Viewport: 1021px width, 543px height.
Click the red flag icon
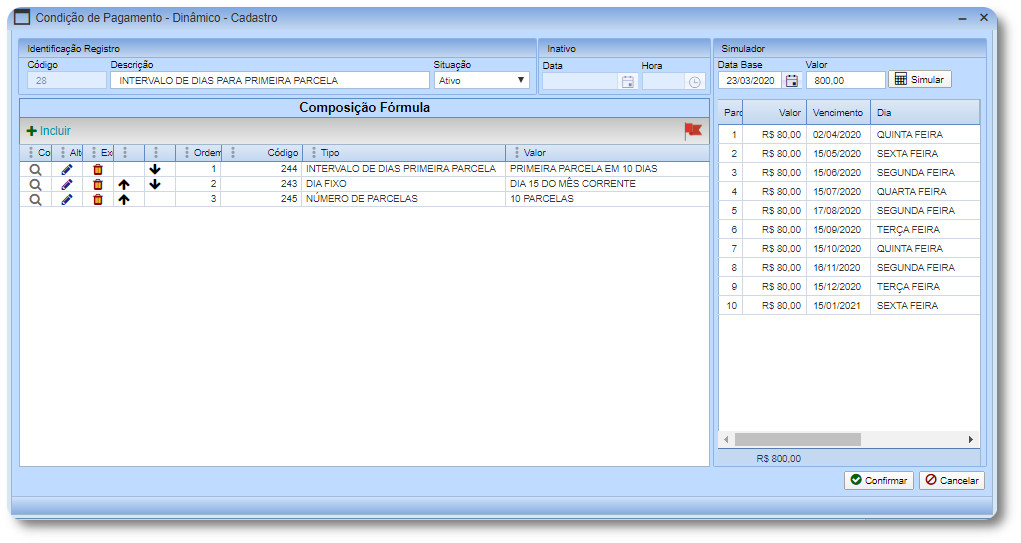(693, 131)
